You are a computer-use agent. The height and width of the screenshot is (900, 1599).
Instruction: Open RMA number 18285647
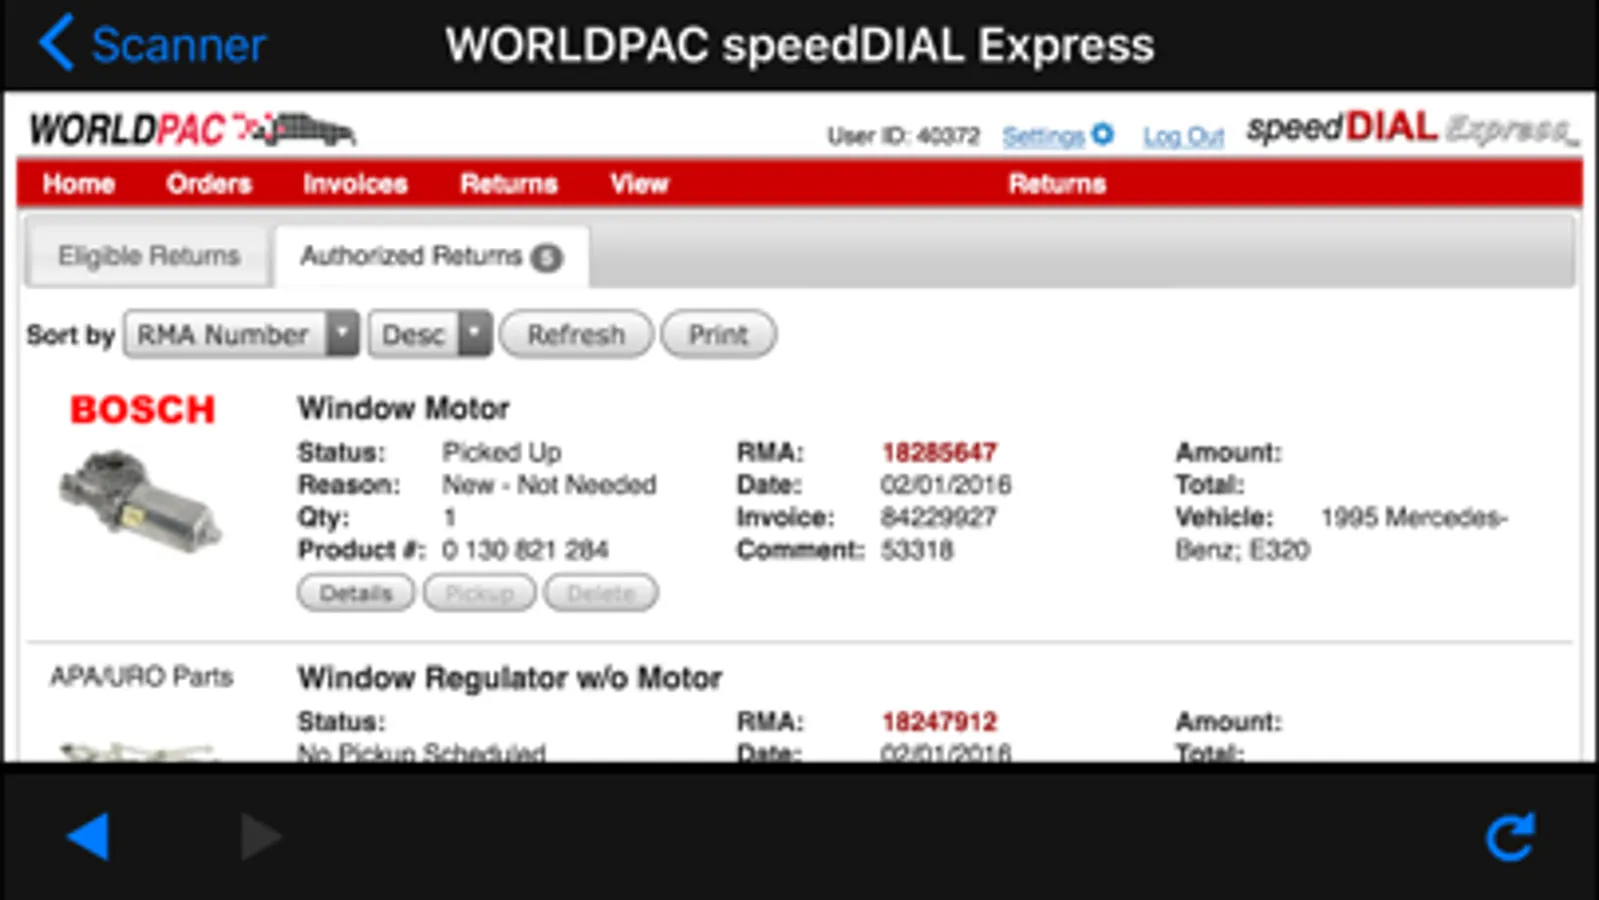tap(939, 452)
